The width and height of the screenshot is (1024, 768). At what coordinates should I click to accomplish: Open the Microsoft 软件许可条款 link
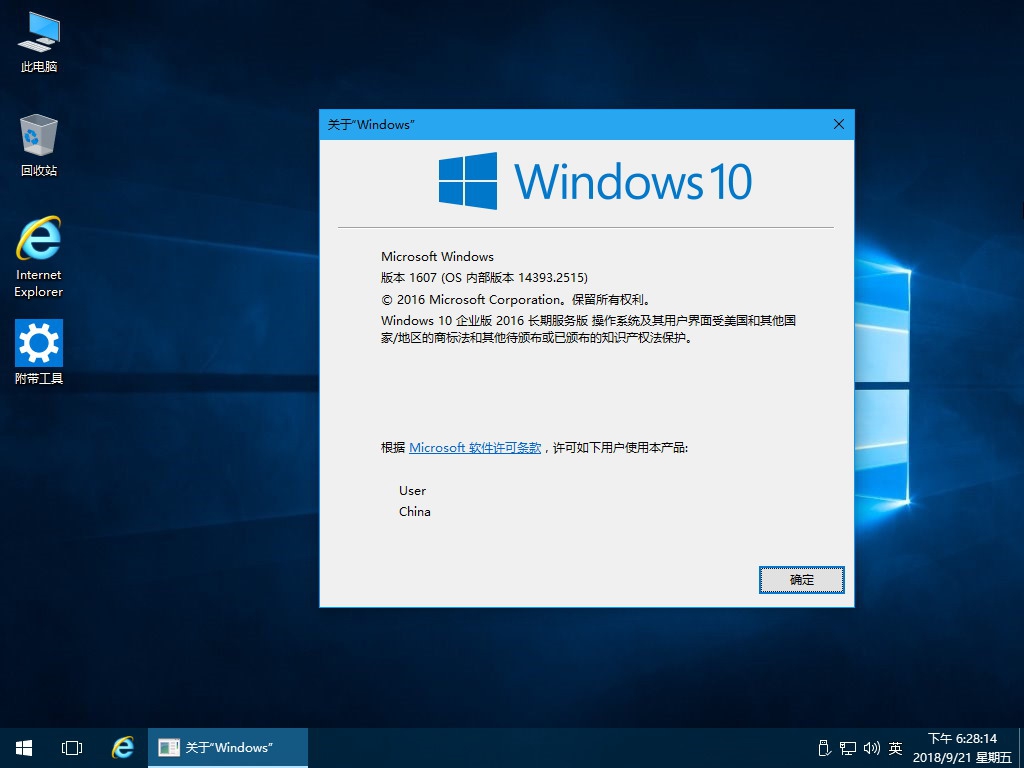[475, 447]
